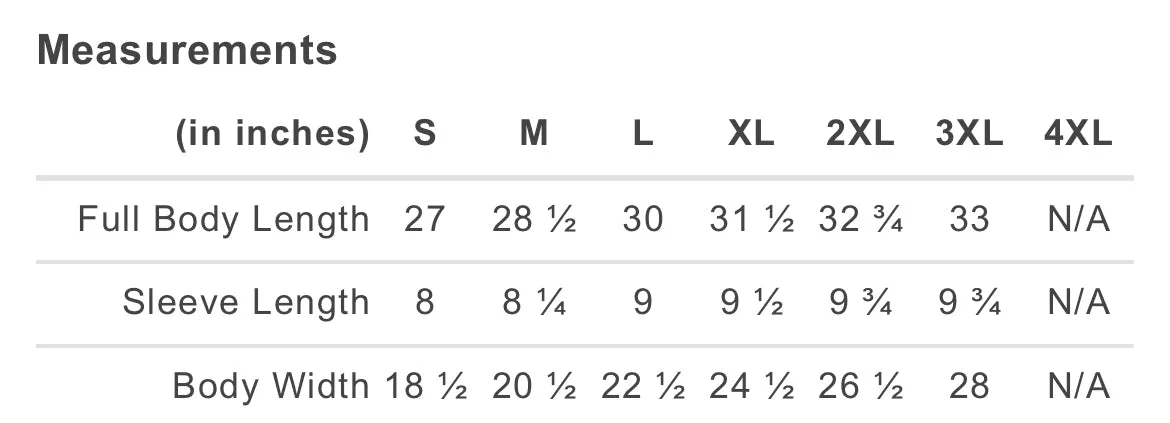Click the 22 ½ body width cell
1170x423 pixels.
point(642,386)
